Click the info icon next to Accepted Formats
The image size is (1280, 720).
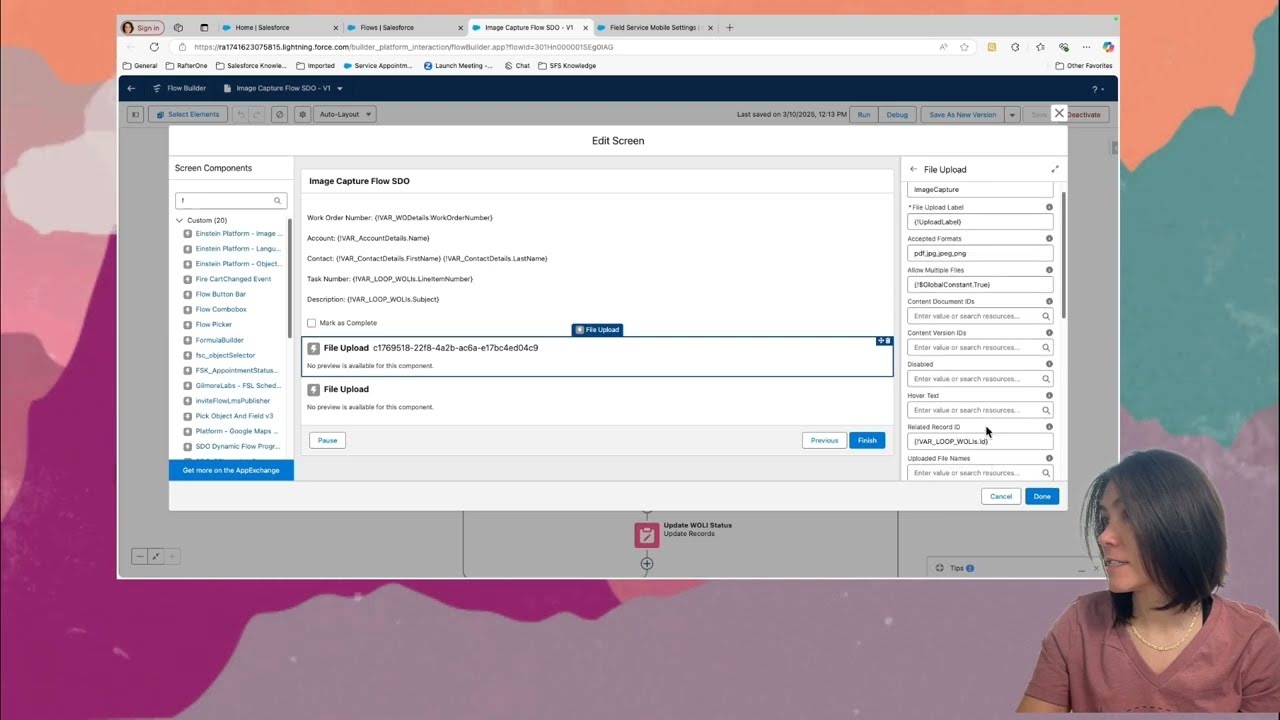(x=1049, y=238)
